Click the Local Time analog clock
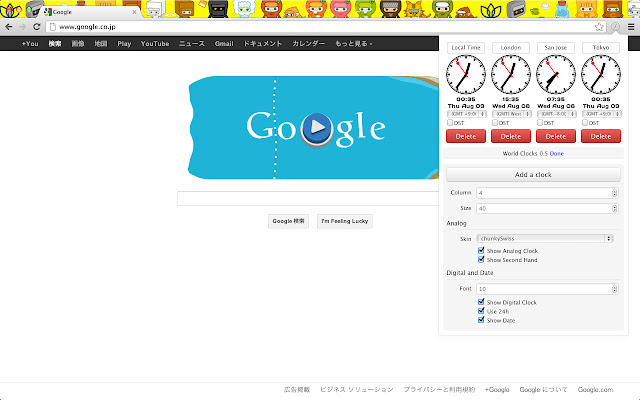Viewport: 640px width, 400px height. 466,75
